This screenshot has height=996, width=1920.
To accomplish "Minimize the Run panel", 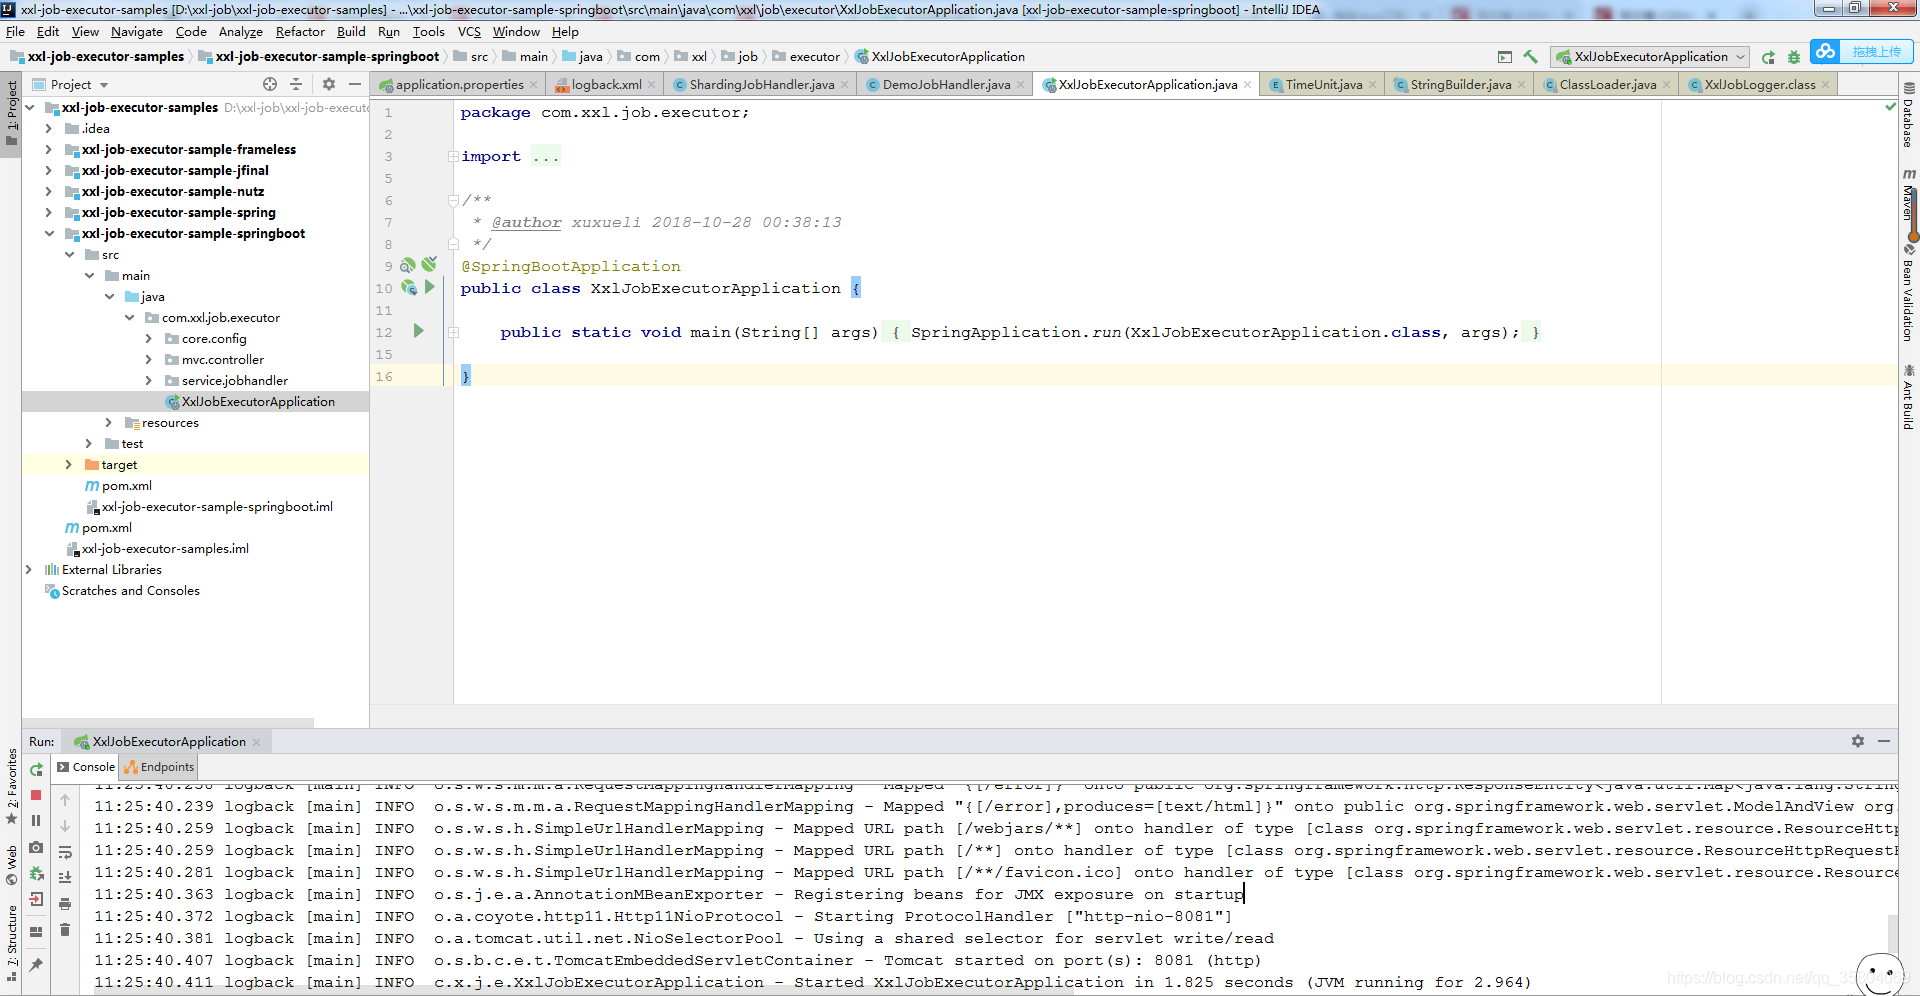I will tap(1884, 741).
